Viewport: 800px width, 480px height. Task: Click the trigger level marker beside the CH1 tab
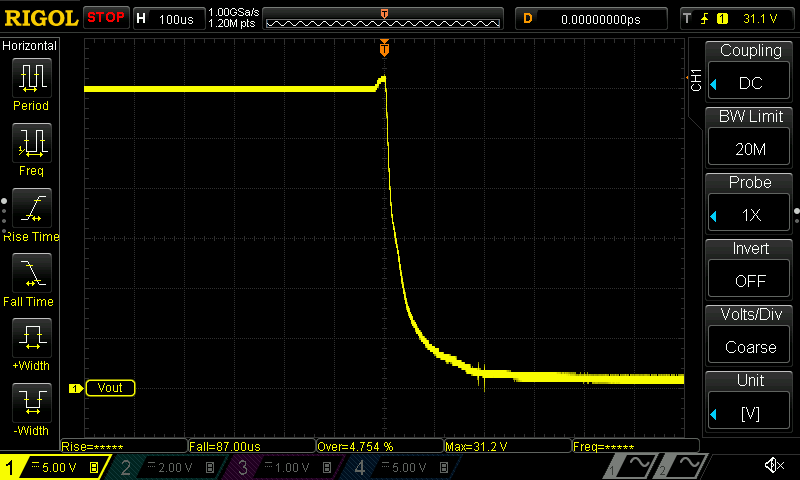pyautogui.click(x=687, y=78)
